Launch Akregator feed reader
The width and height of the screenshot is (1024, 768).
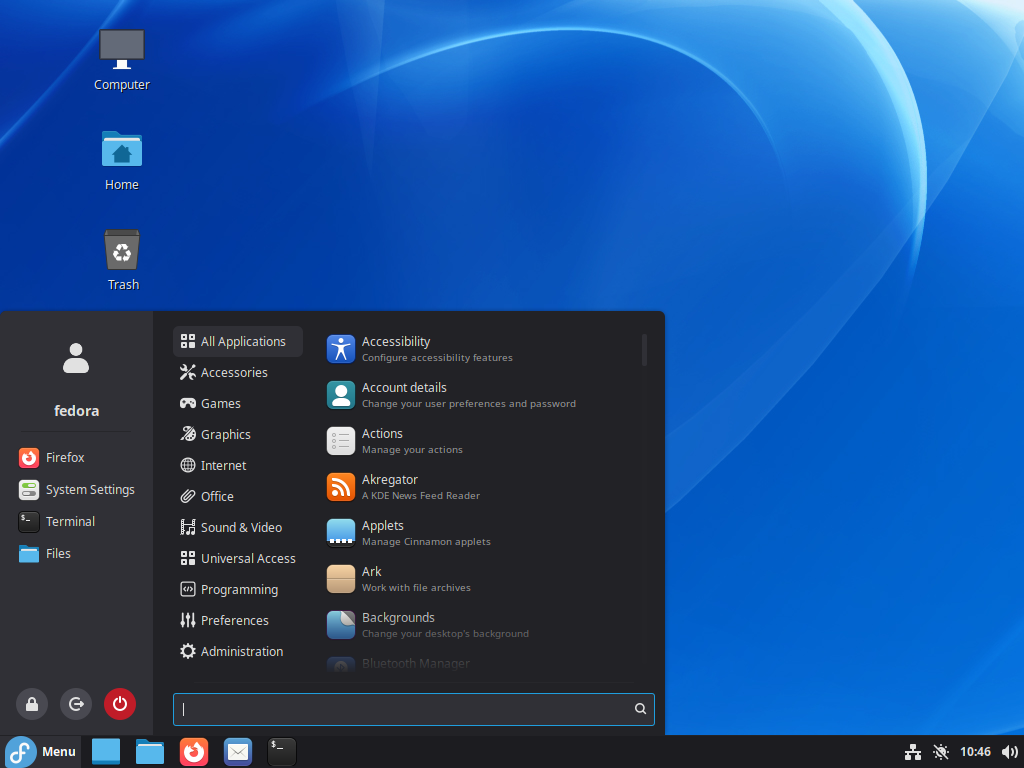click(x=480, y=487)
